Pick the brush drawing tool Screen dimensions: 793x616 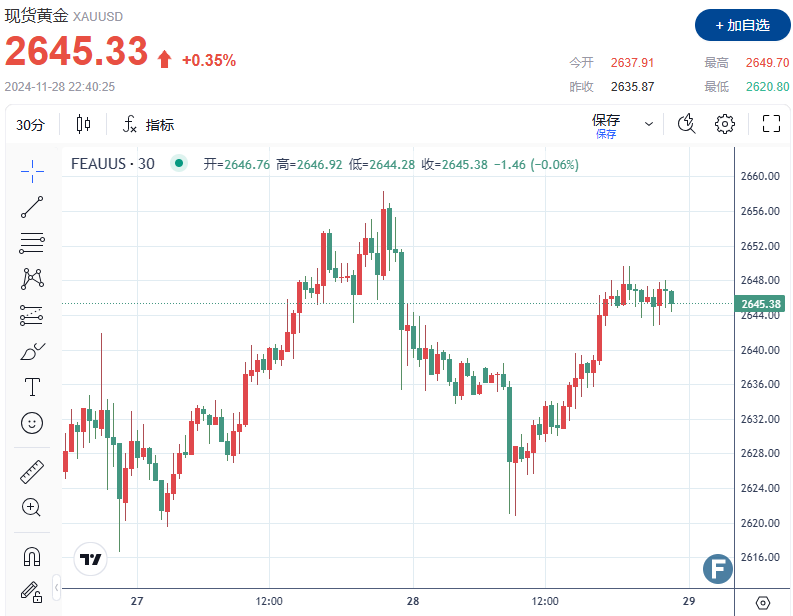[32, 351]
